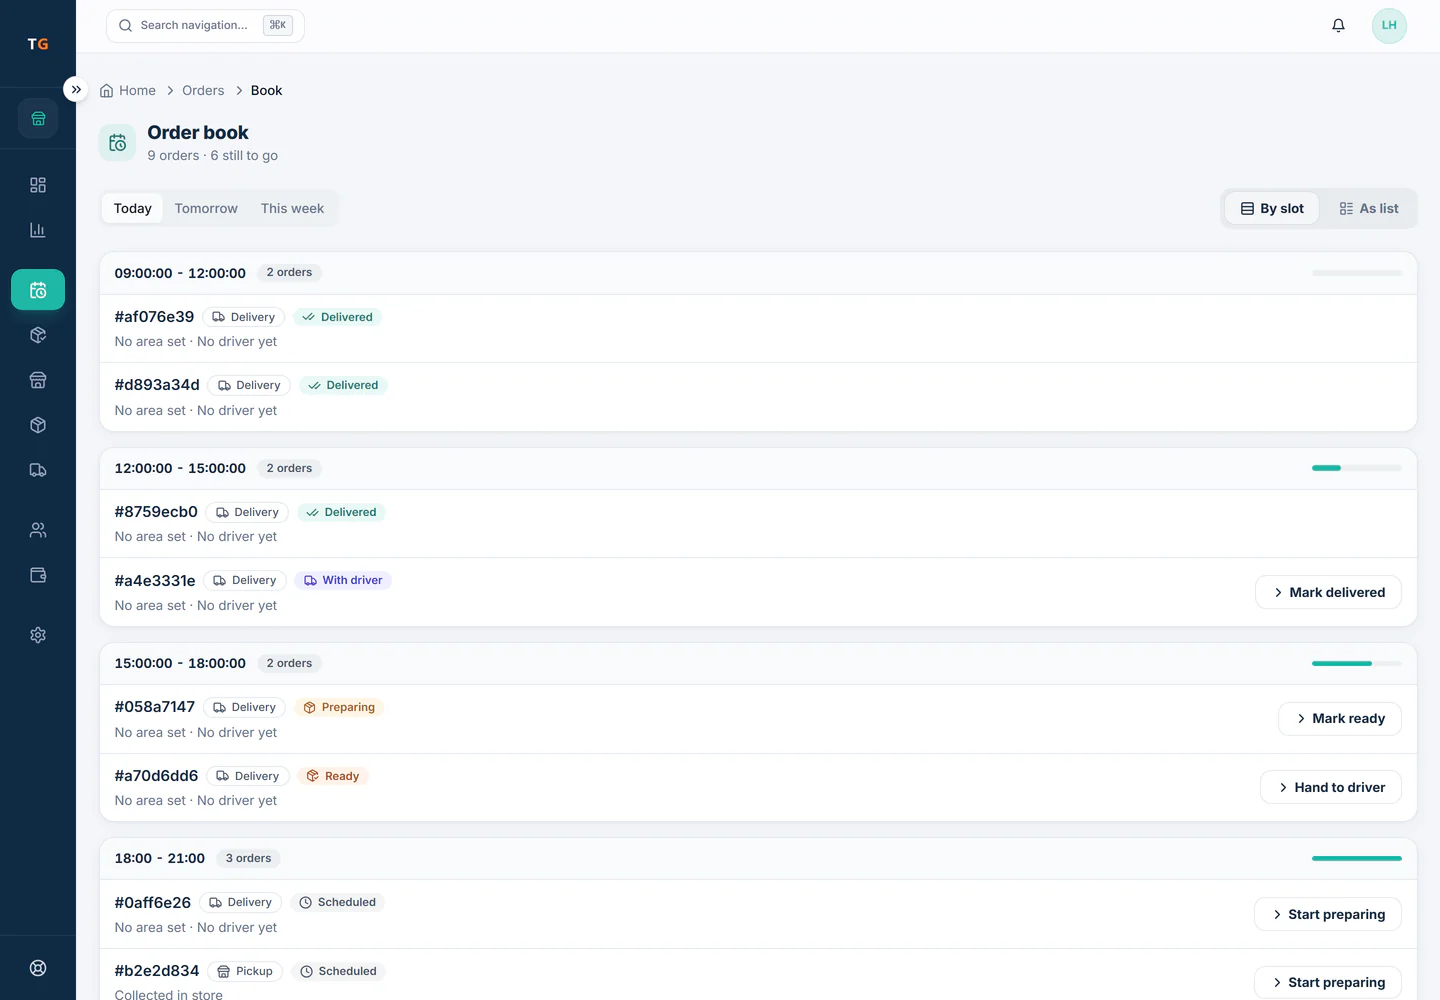The height and width of the screenshot is (1000, 1440).
Task: Click Start preparing for order #0aff6e26
Action: (x=1328, y=914)
